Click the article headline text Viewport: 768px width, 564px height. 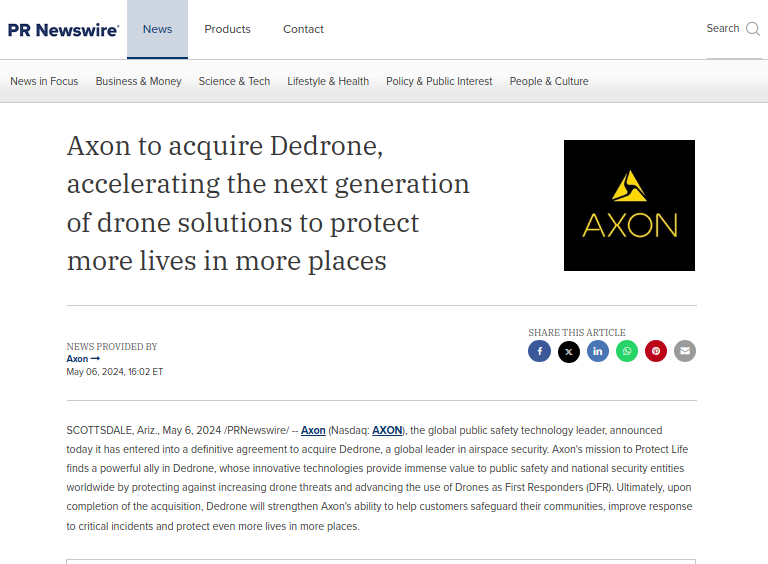coord(268,203)
